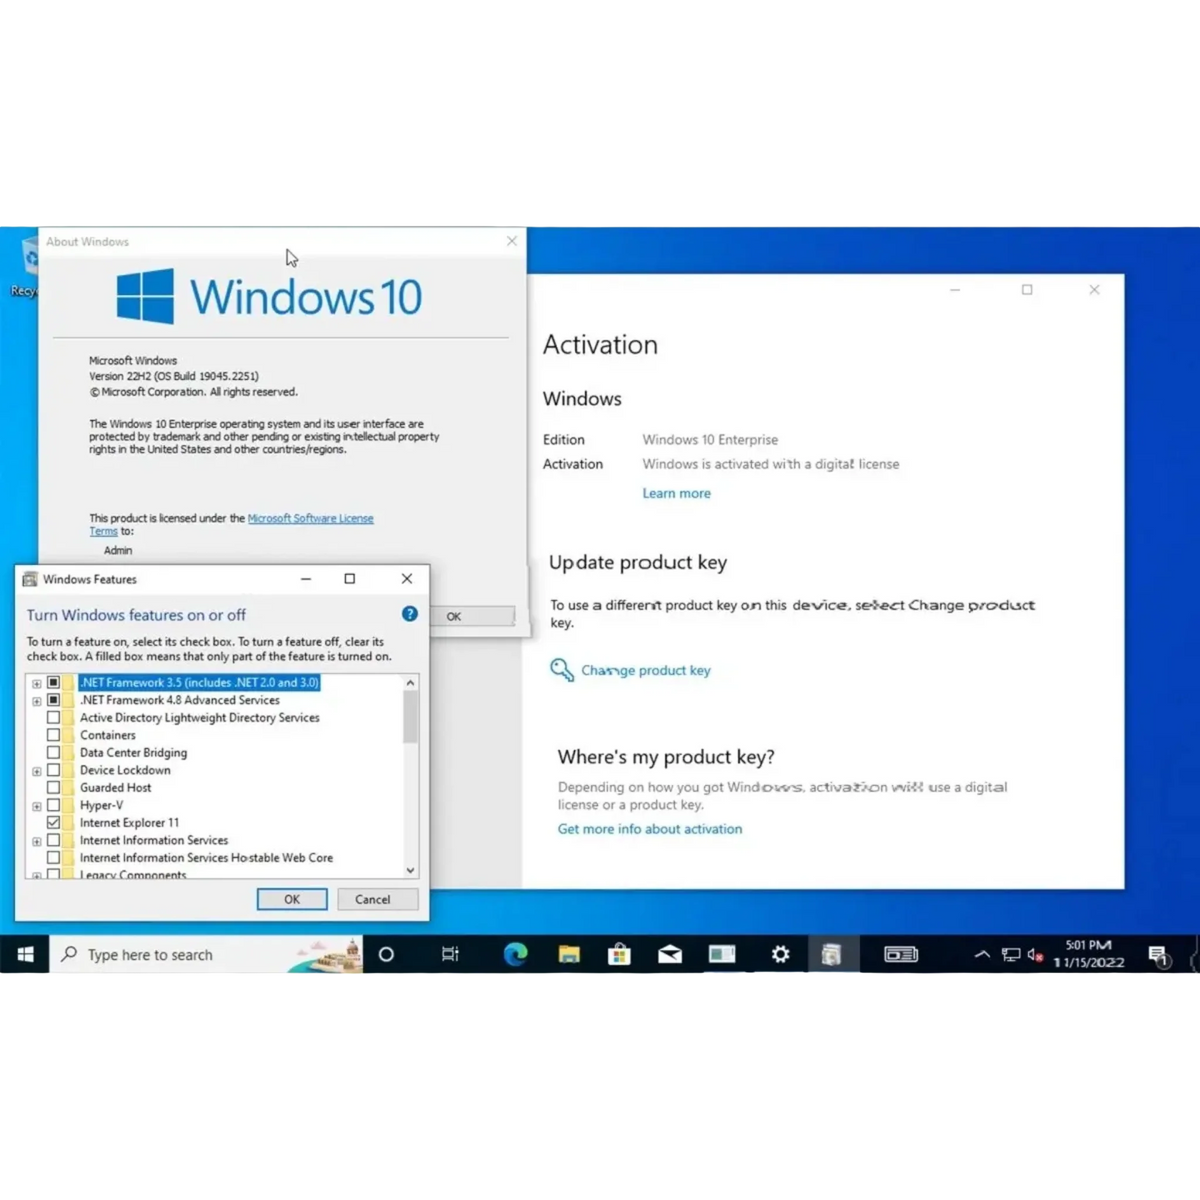Expand the Internet Information Services node

coord(37,840)
